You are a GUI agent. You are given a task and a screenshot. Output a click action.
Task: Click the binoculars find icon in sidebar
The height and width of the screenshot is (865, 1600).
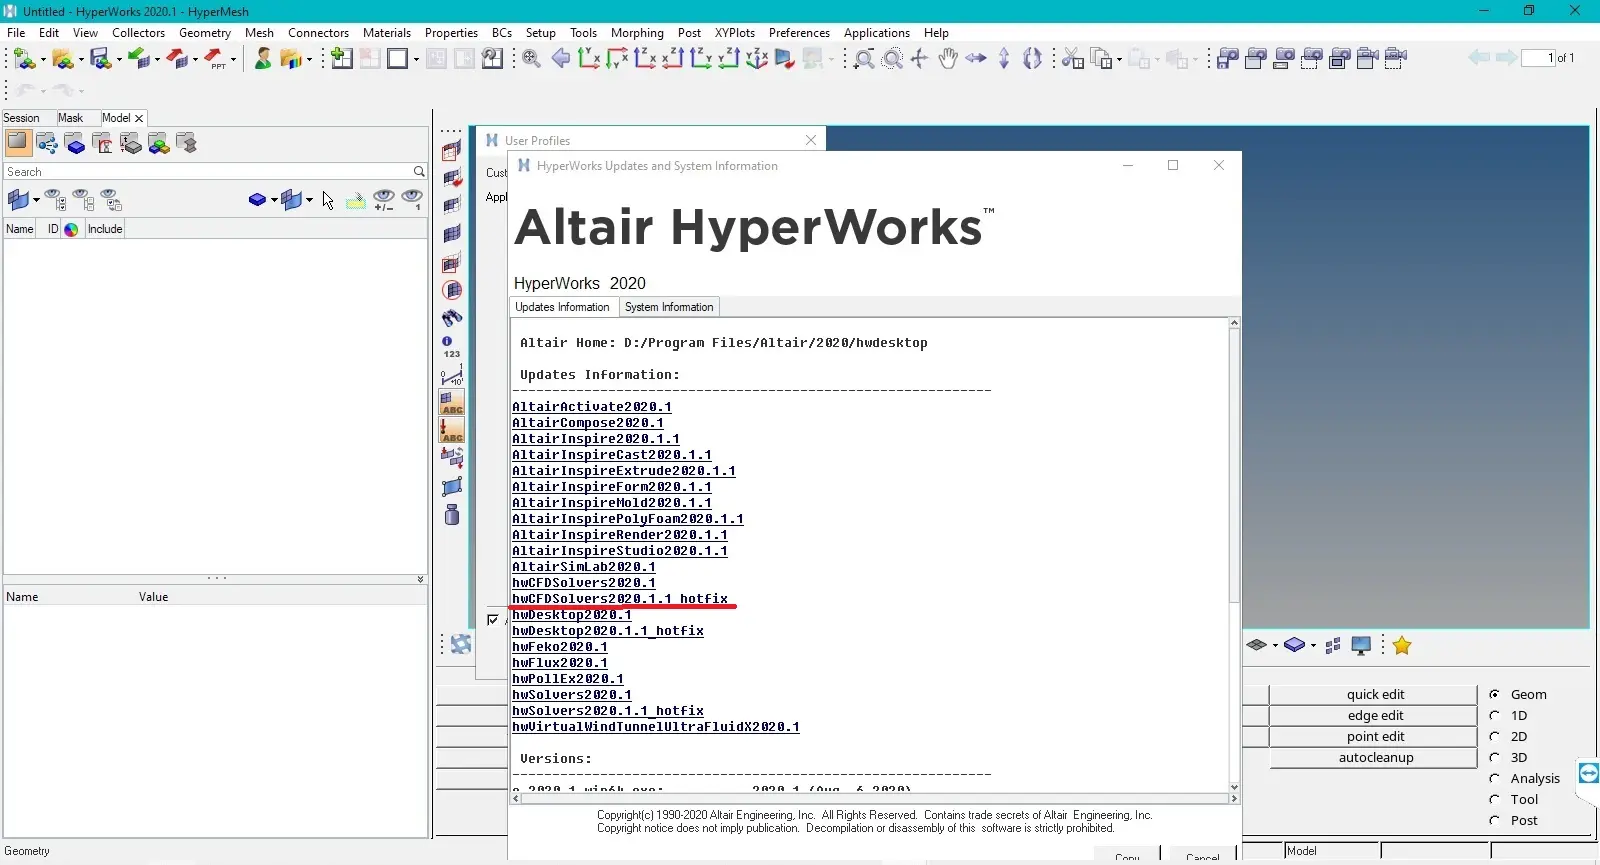click(x=452, y=318)
